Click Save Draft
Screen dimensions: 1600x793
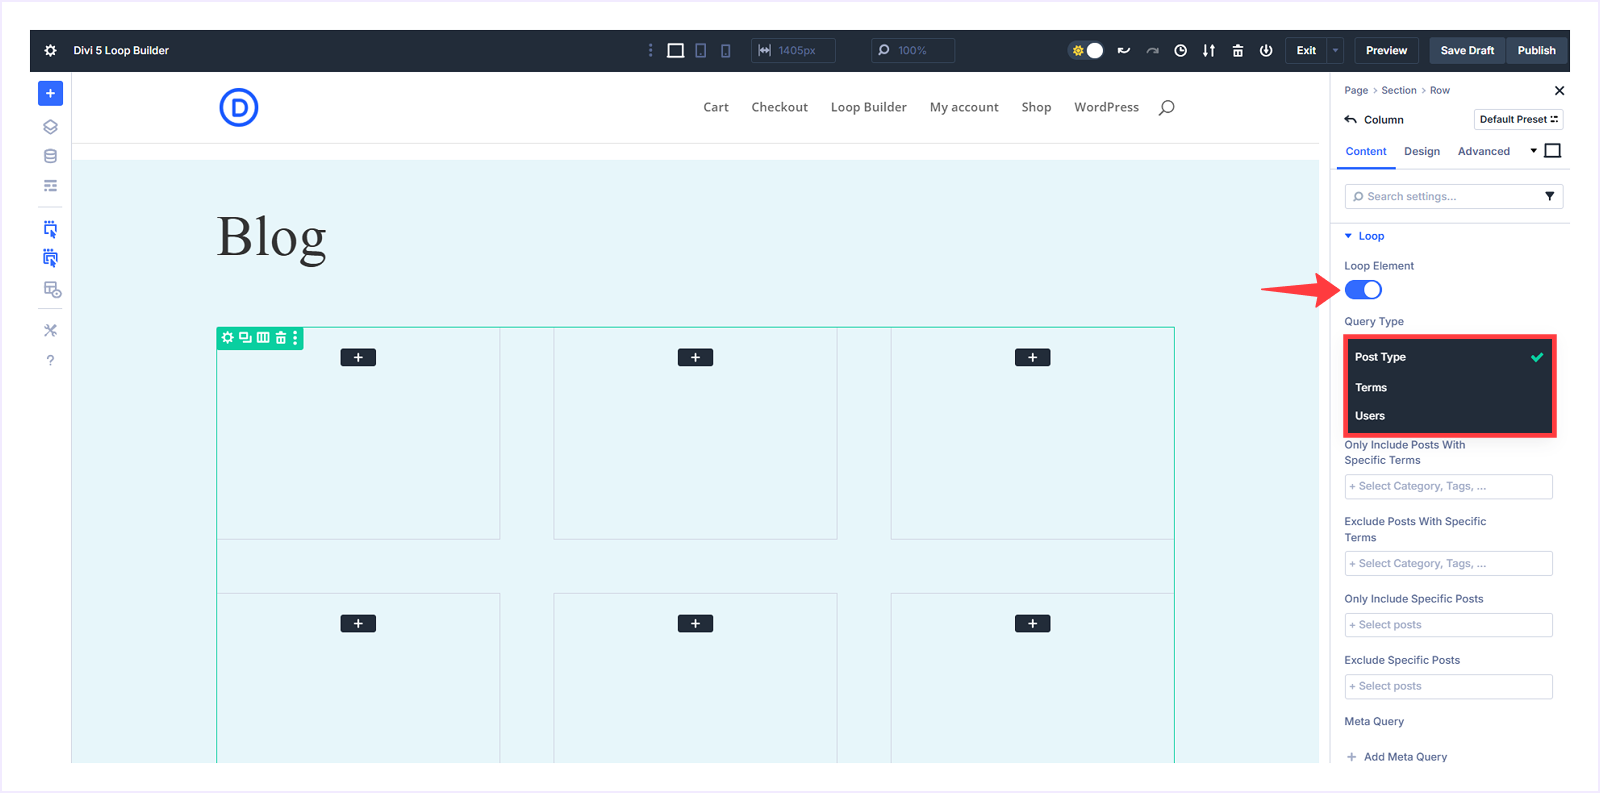[1467, 50]
